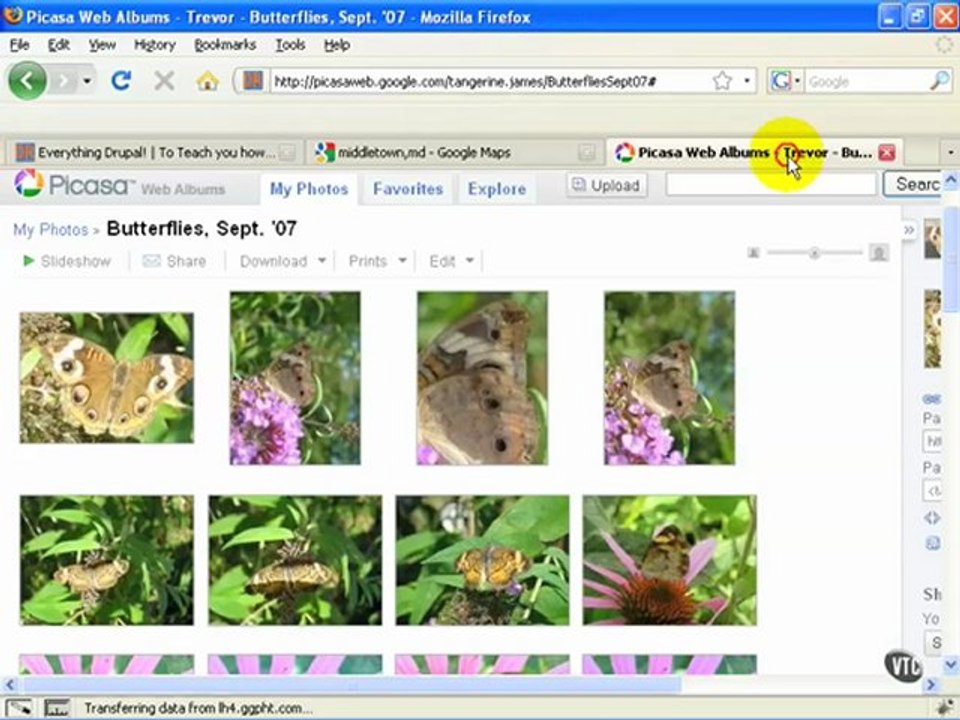Click the magnifier search icon in the toolbar
Image resolution: width=960 pixels, height=720 pixels.
coord(940,81)
